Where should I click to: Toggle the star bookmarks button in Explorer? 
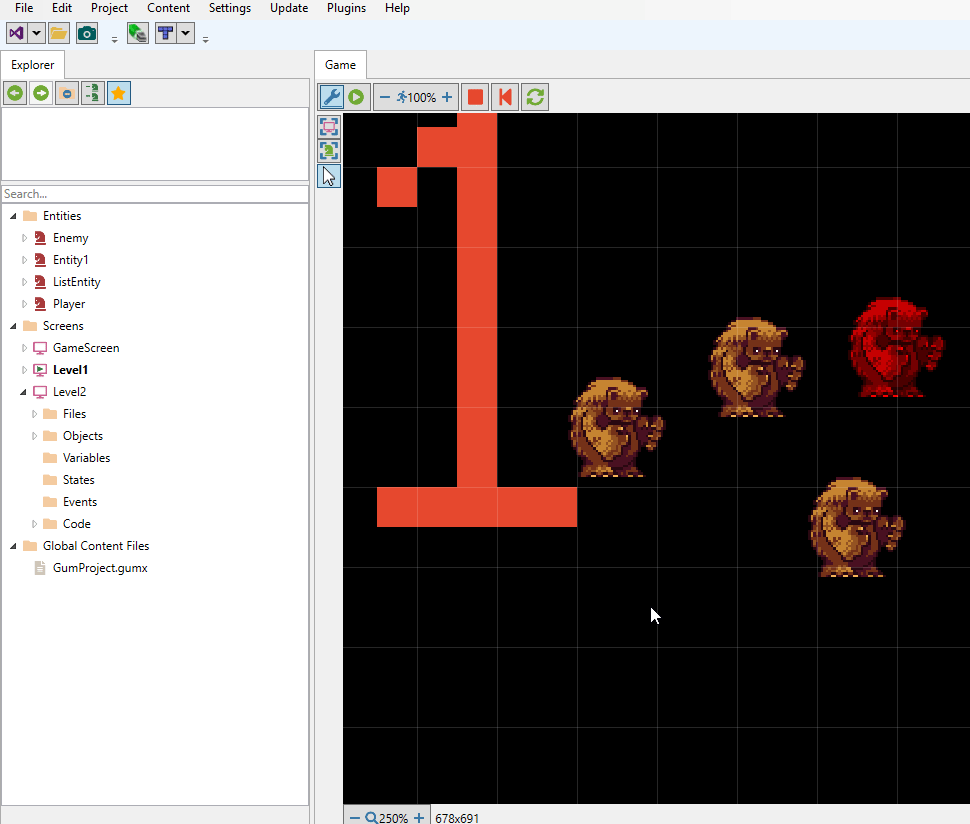coord(118,94)
